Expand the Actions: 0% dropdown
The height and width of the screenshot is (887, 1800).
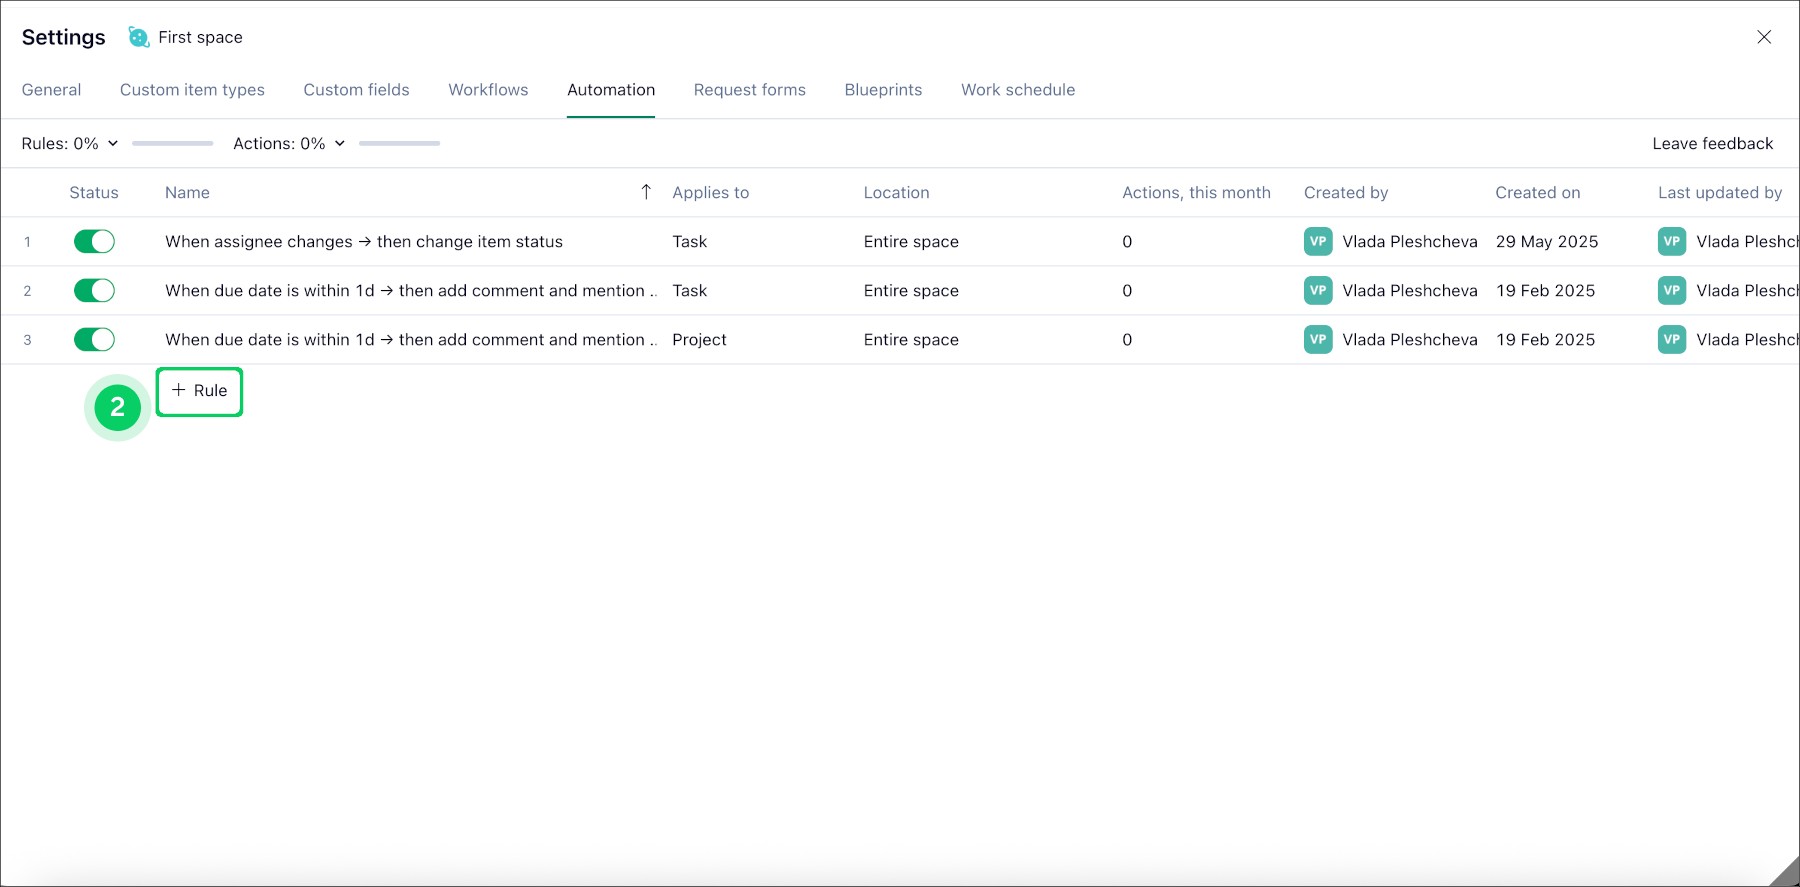(289, 144)
